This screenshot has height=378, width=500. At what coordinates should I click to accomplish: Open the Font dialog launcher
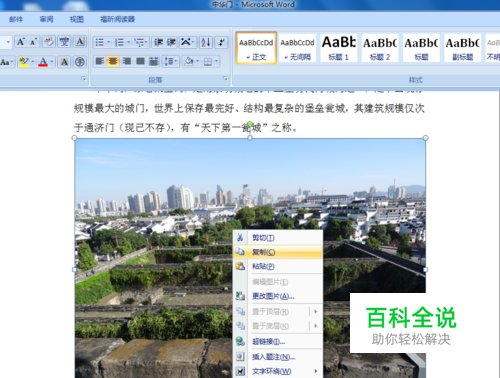(83, 79)
